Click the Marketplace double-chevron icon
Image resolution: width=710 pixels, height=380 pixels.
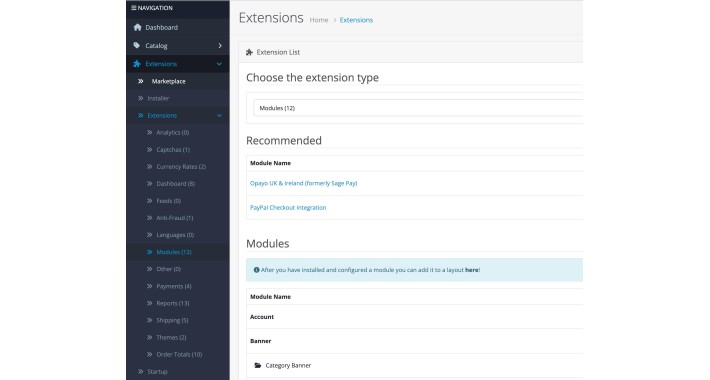(141, 81)
